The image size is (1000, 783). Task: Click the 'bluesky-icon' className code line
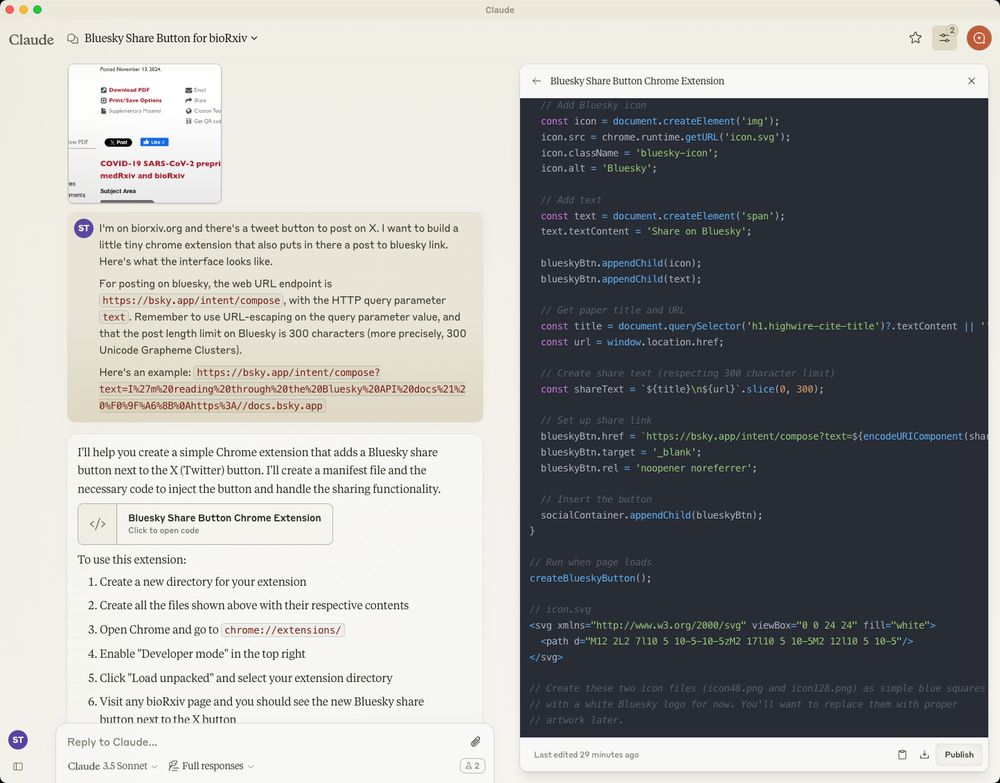coord(629,153)
